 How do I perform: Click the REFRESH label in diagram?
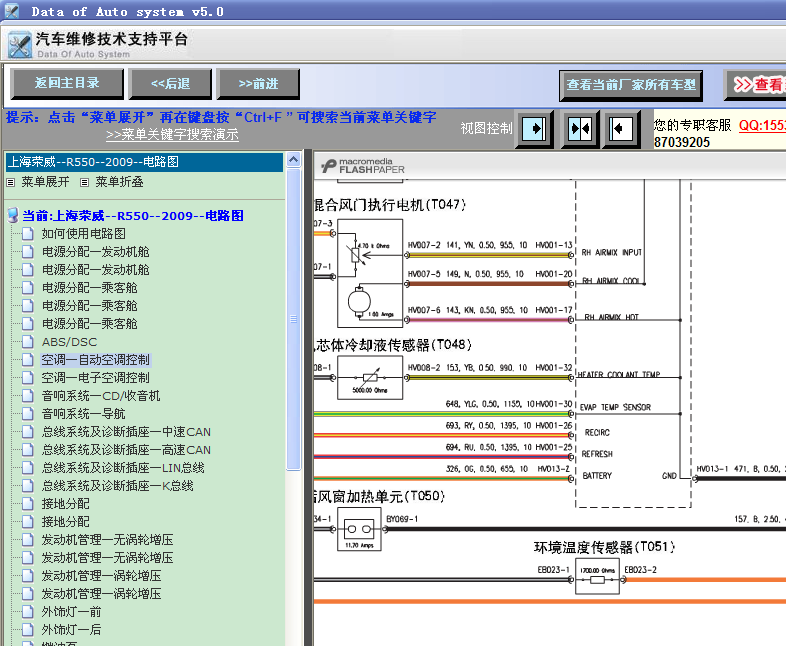597,454
